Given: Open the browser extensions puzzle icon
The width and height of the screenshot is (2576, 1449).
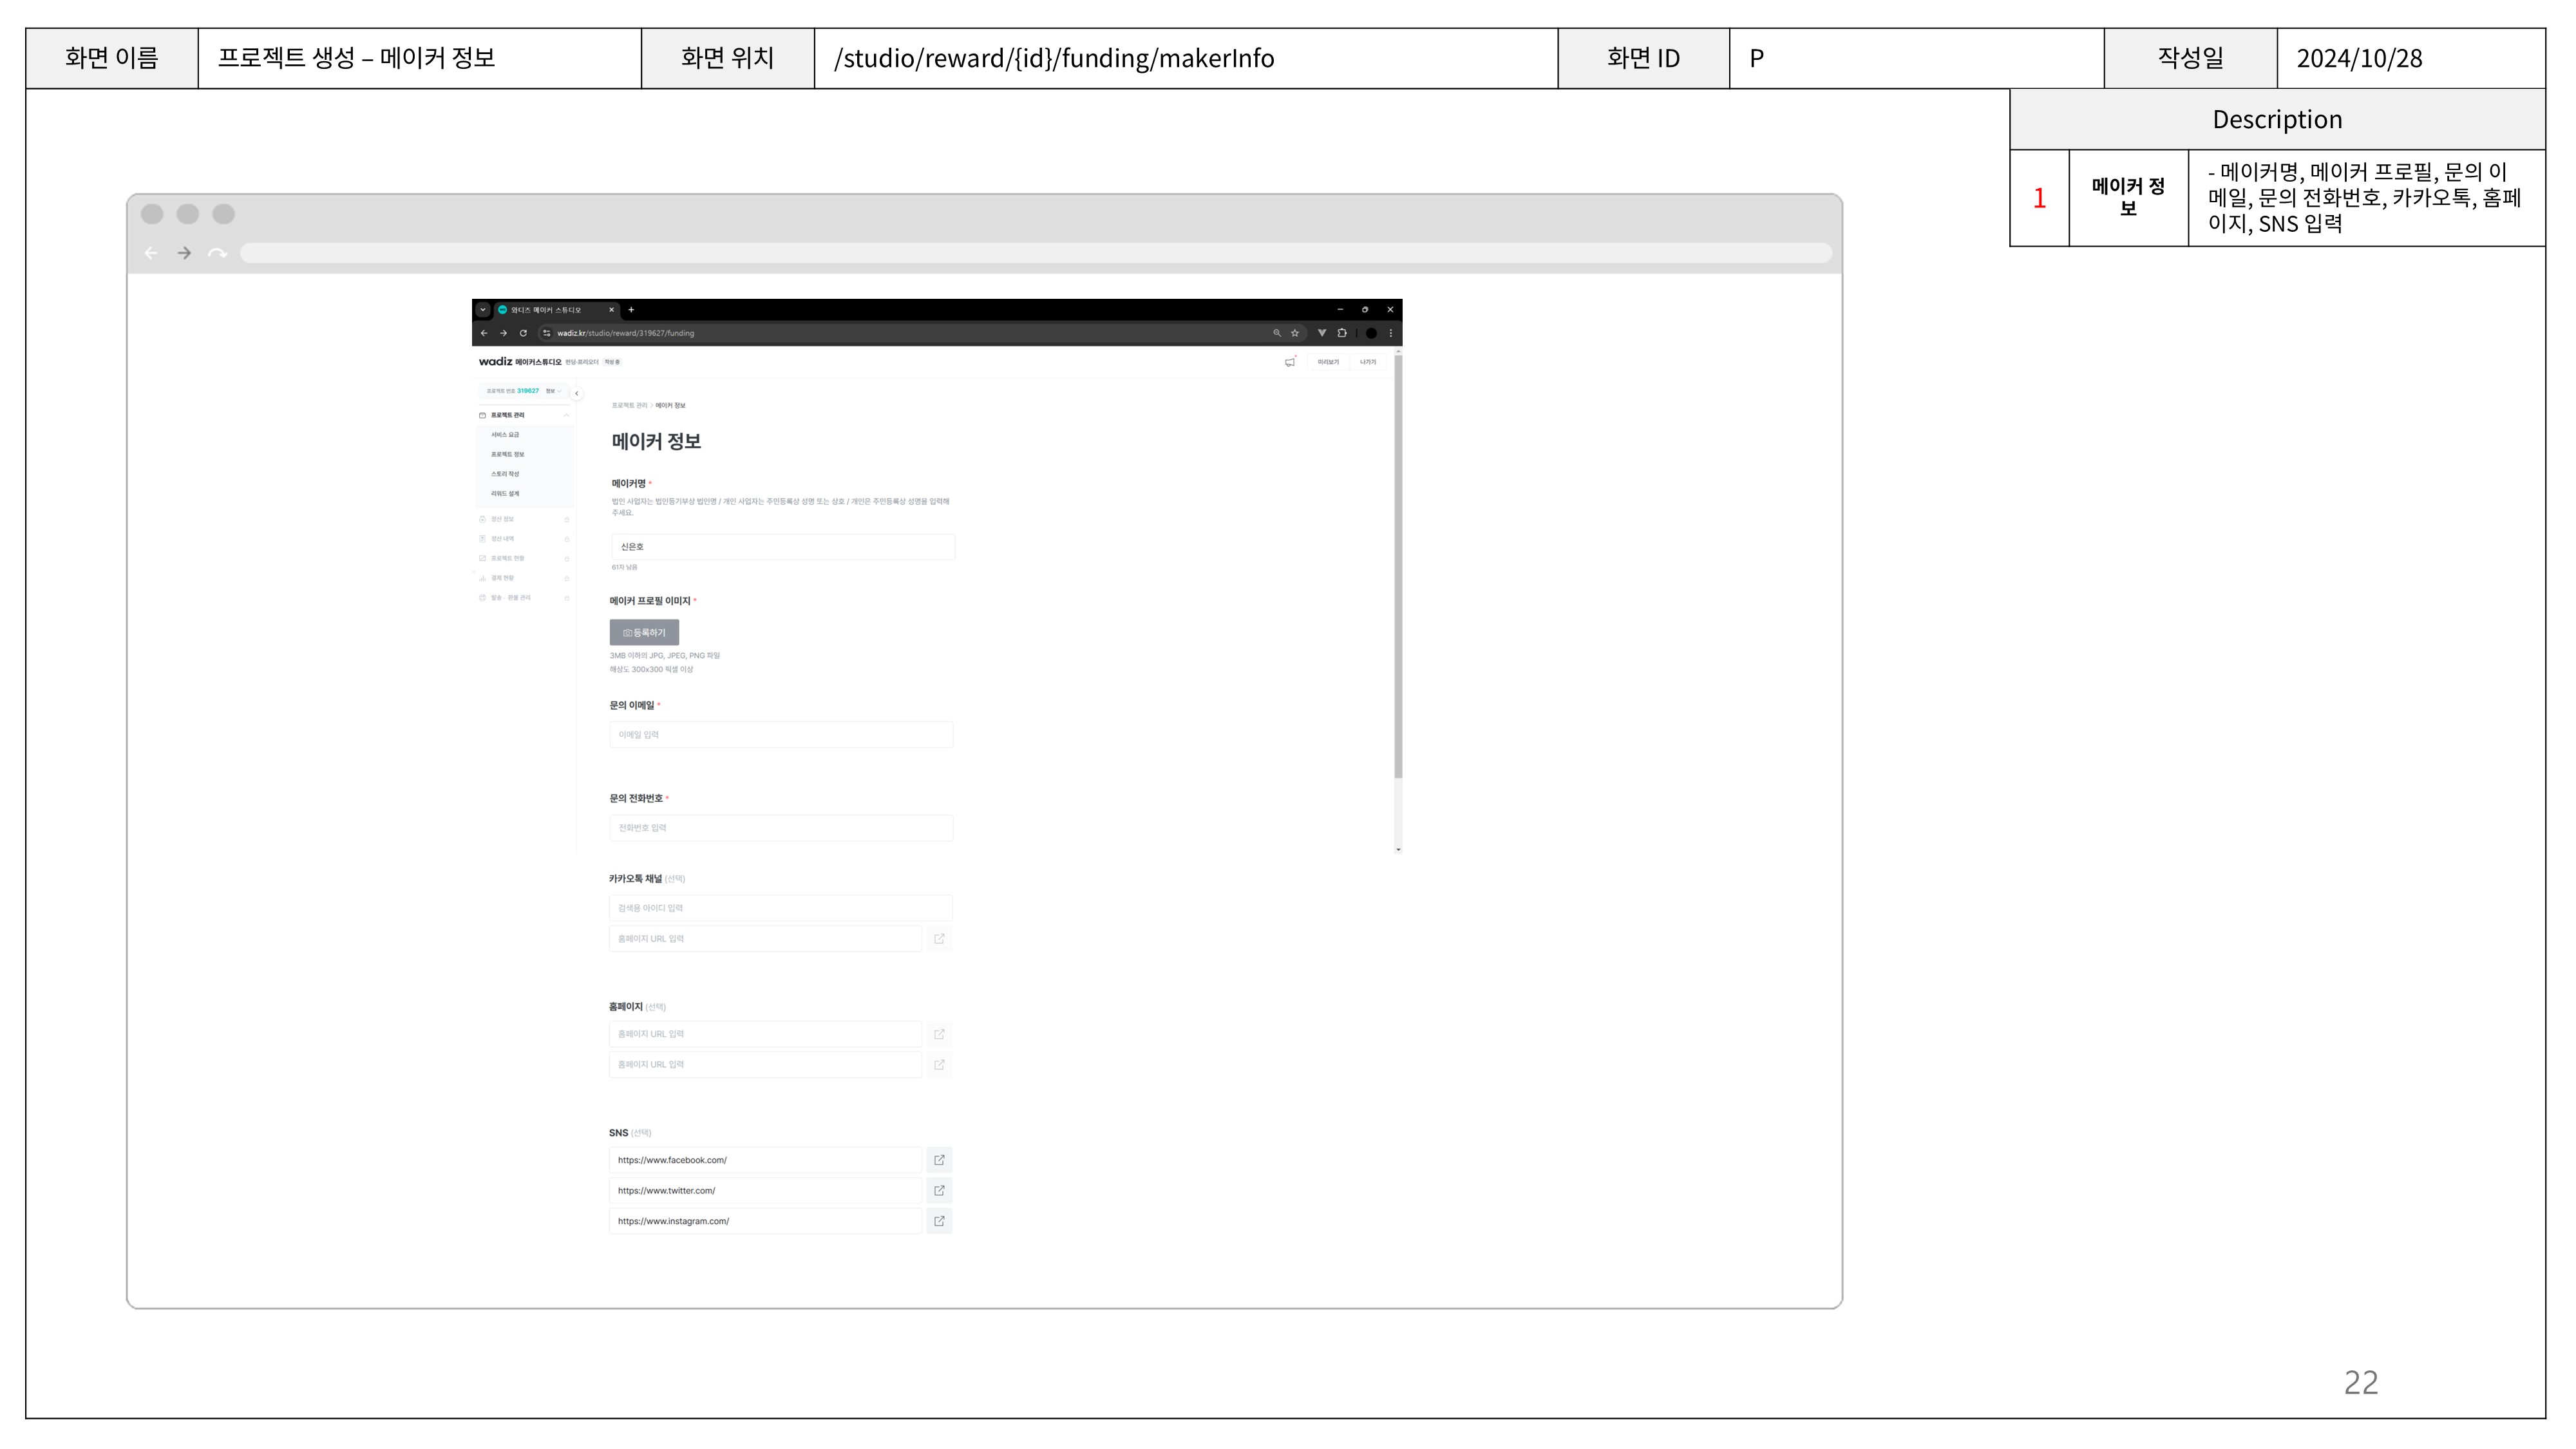Looking at the screenshot, I should pos(1342,333).
